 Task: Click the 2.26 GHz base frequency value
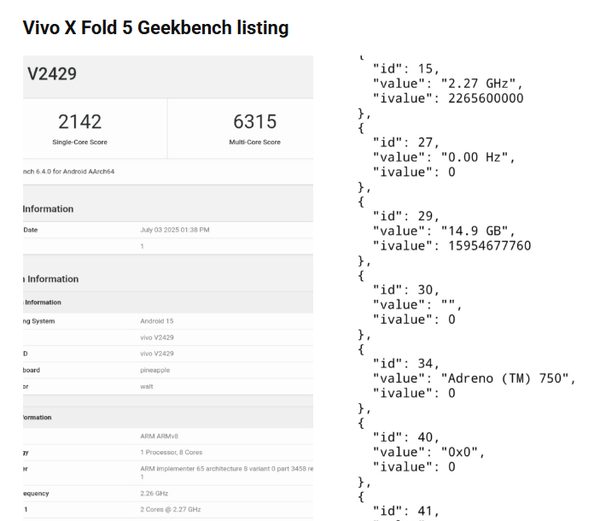coord(154,493)
